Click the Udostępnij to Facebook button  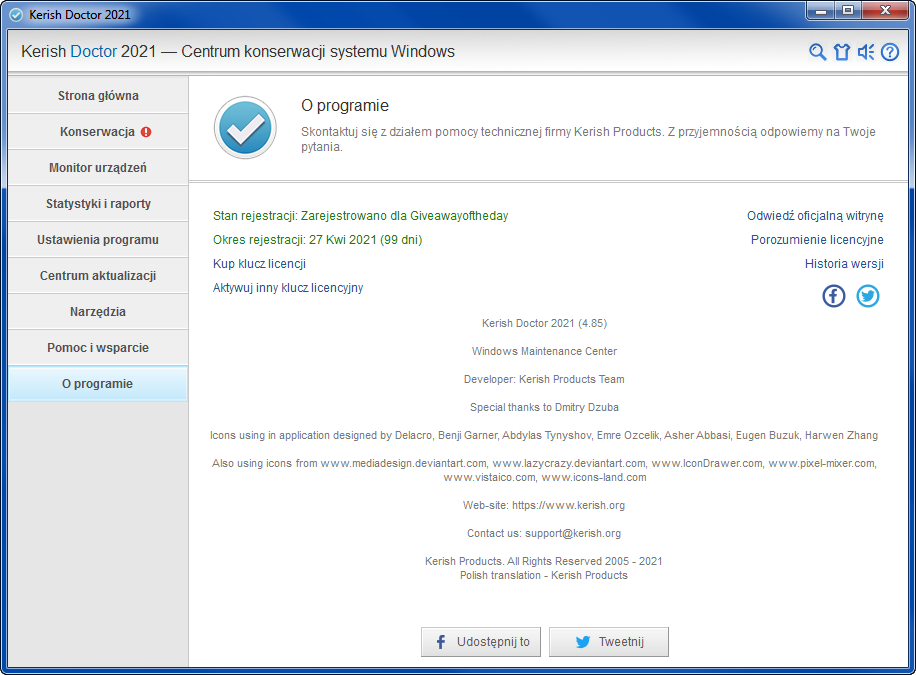pyautogui.click(x=481, y=642)
